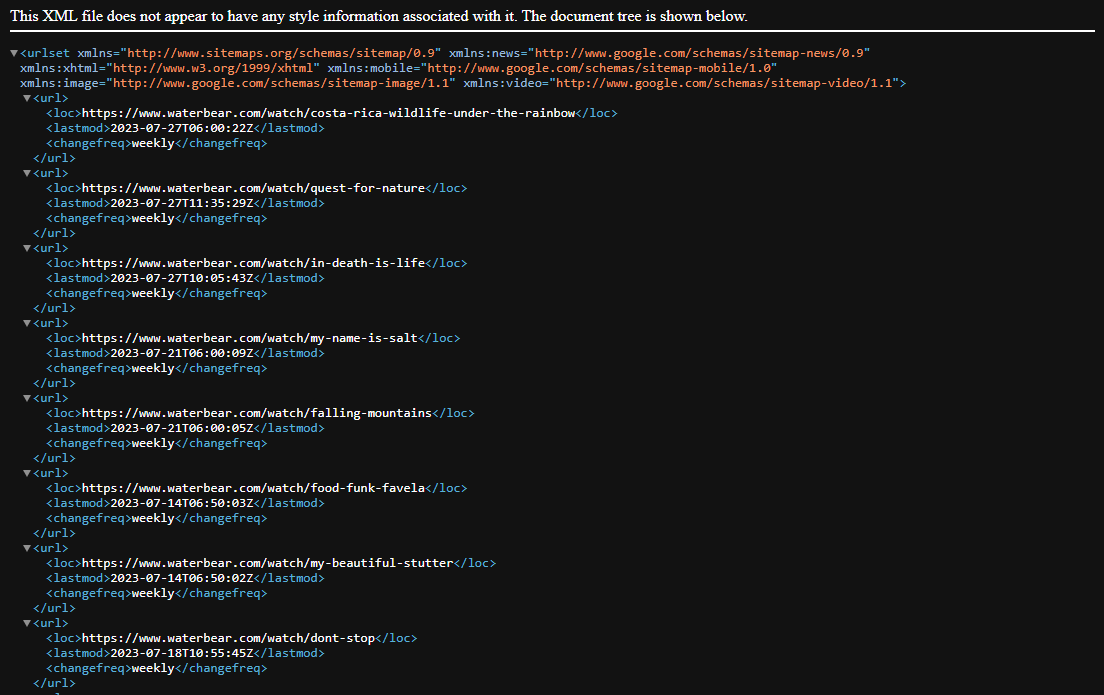
Task: Select the quest-for-nature watch URL
Action: 253,187
